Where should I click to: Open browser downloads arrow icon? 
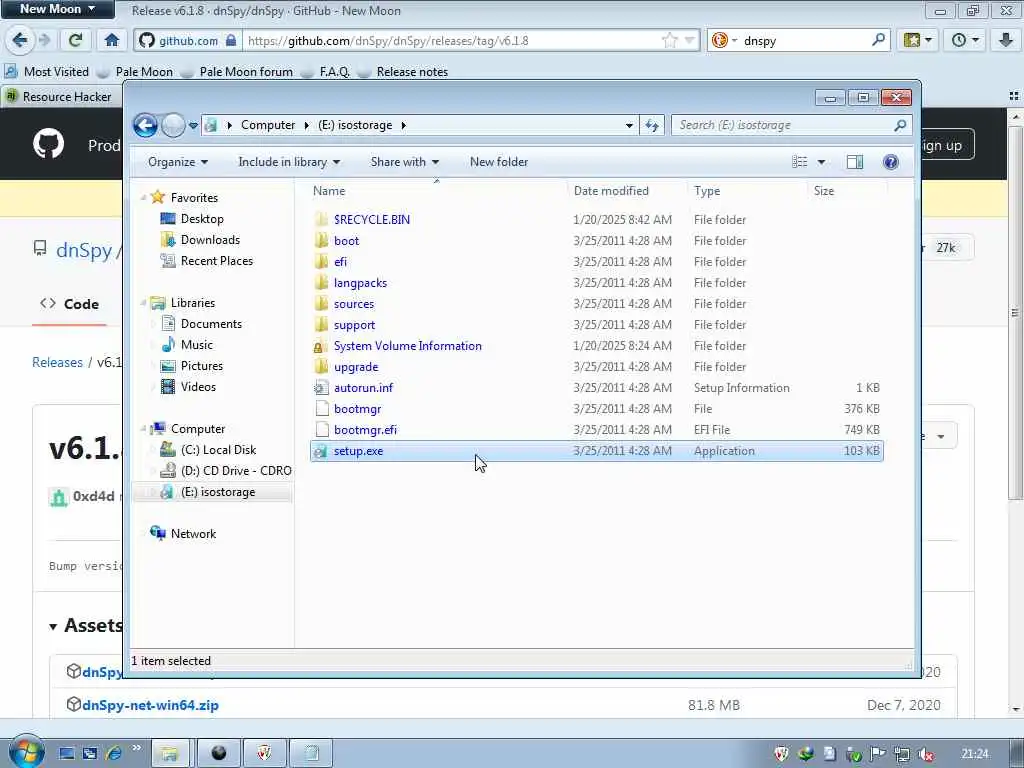tap(1006, 40)
